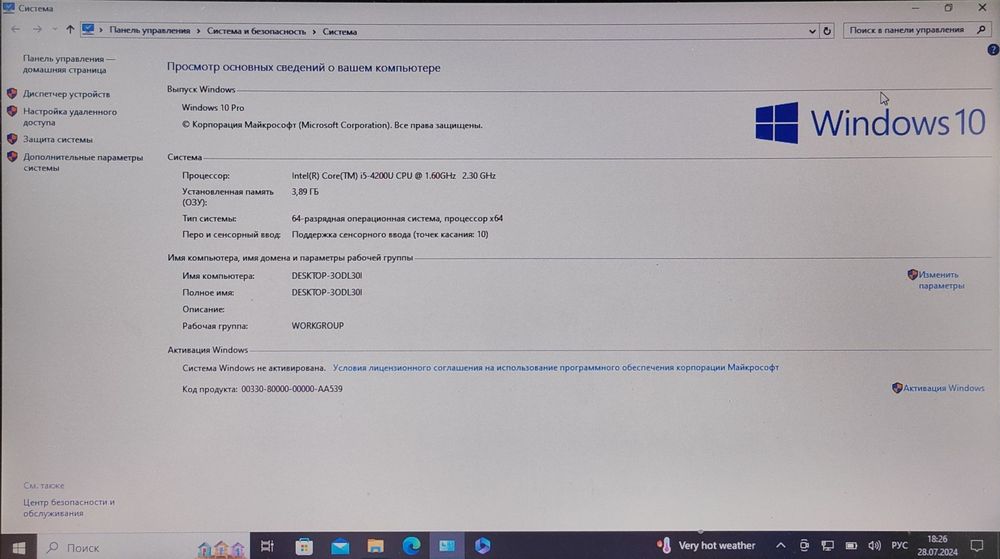Click workgroup value 'WORKGROUP'
1000x559 pixels.
pyautogui.click(x=318, y=325)
